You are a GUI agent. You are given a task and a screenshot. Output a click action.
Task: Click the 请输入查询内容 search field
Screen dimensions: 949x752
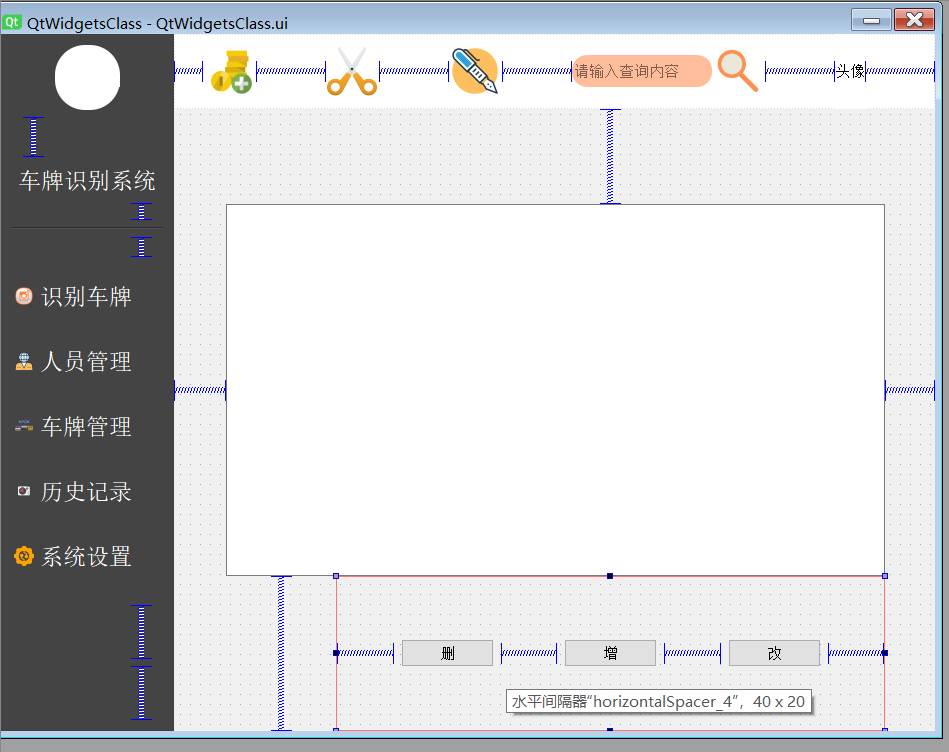(641, 71)
